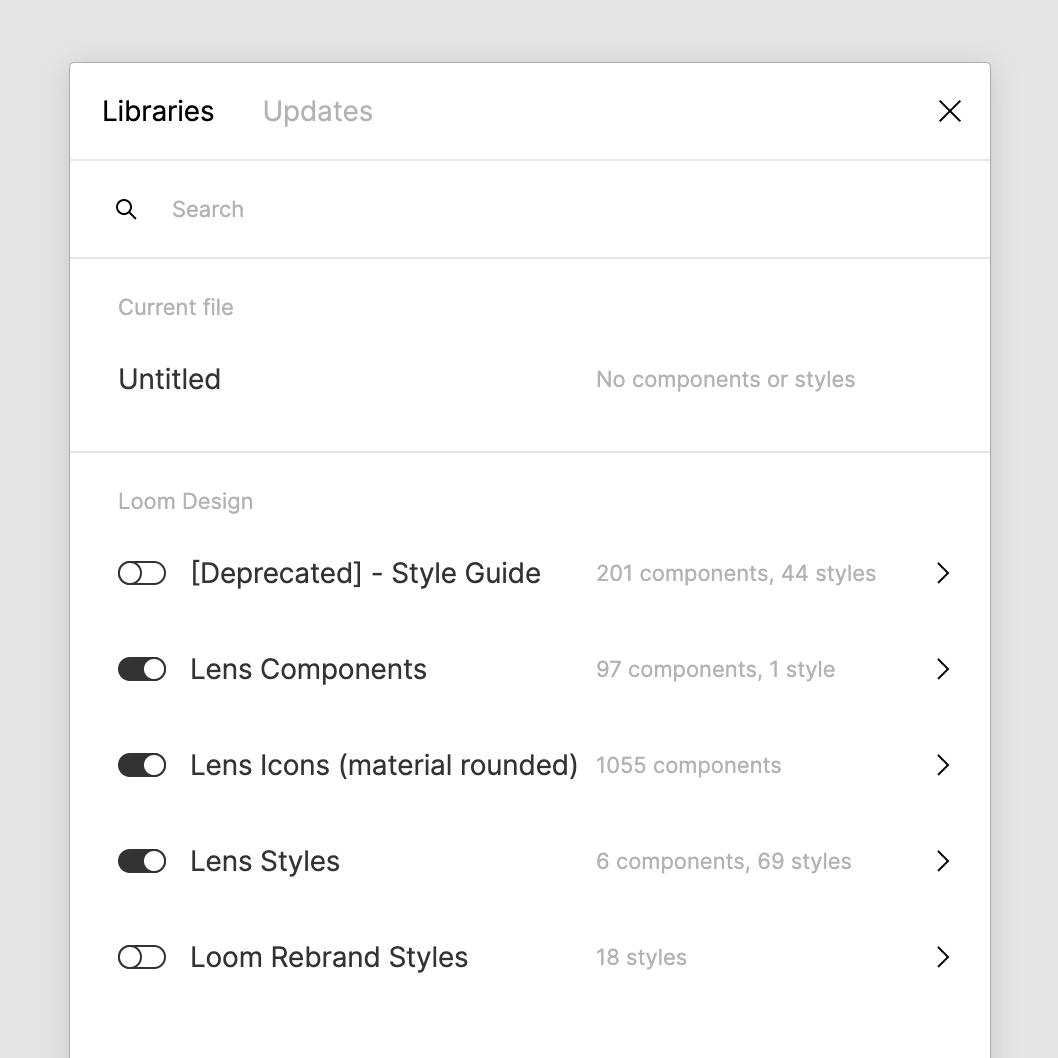Enable the Loom Rebrand Styles toggle

click(142, 957)
